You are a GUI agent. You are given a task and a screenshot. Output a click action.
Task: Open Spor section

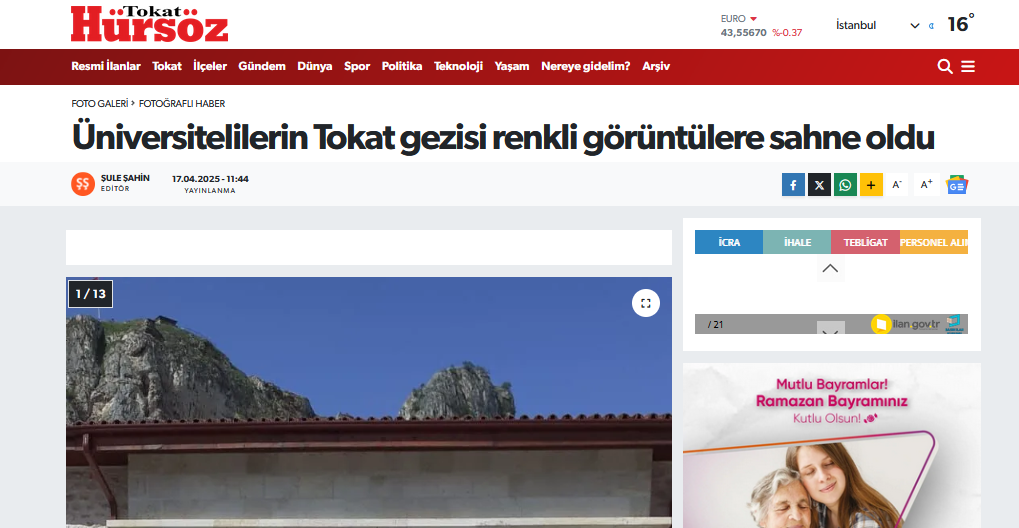point(357,66)
